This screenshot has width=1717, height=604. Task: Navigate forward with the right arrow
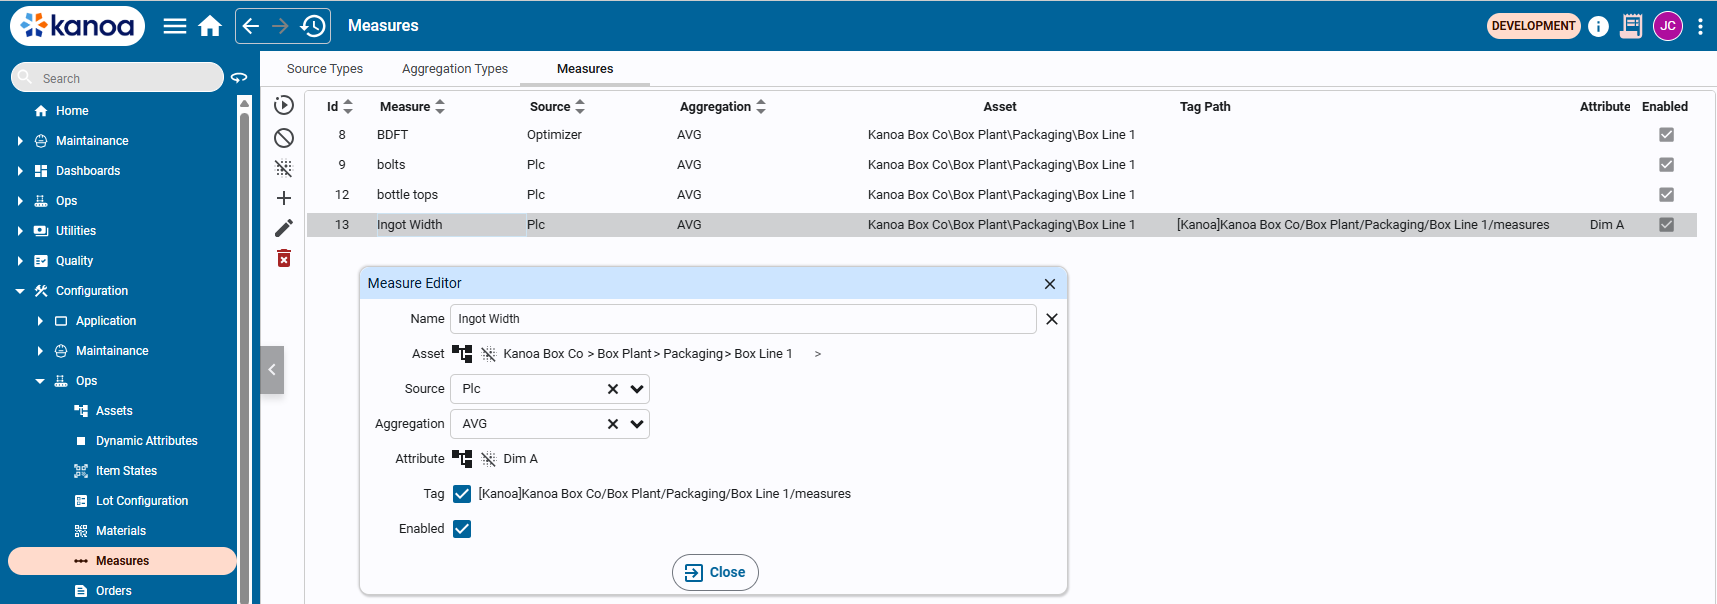(281, 26)
